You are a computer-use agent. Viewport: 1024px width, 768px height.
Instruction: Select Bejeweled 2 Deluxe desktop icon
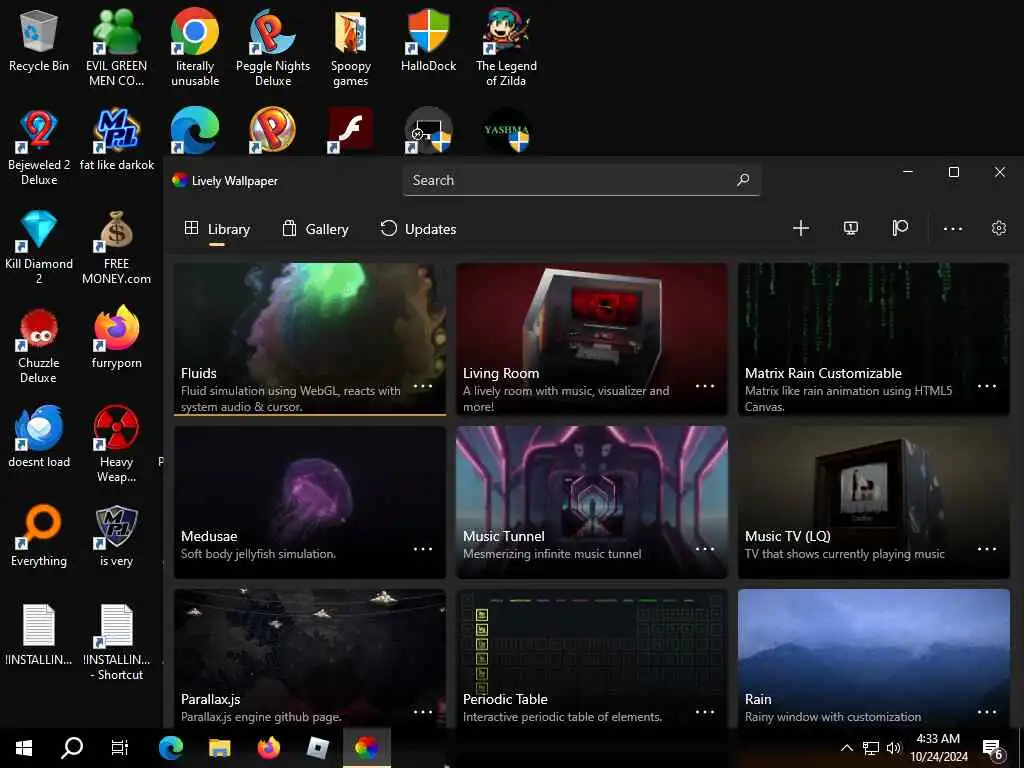tap(39, 148)
